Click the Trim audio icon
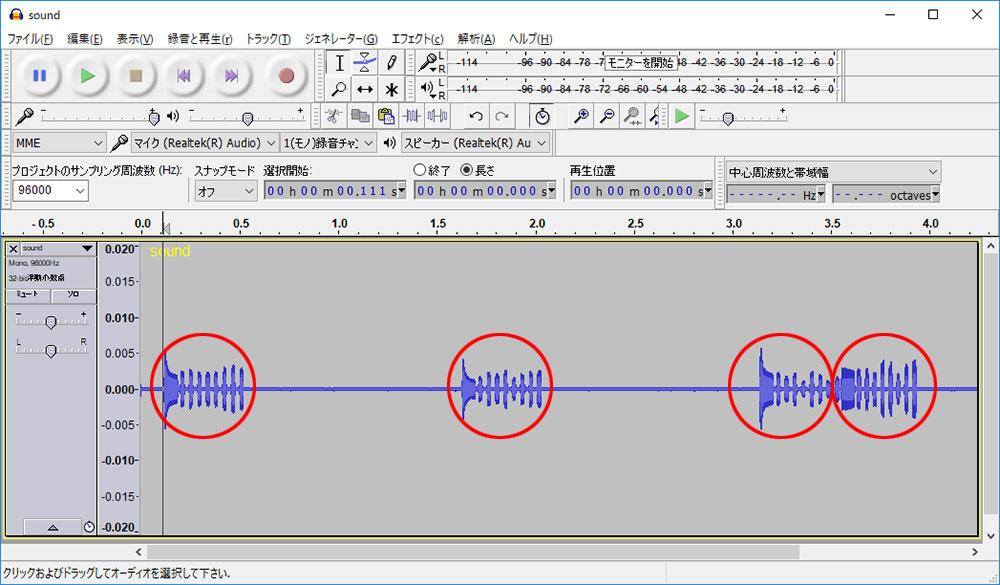The width and height of the screenshot is (1000, 585). coord(411,116)
